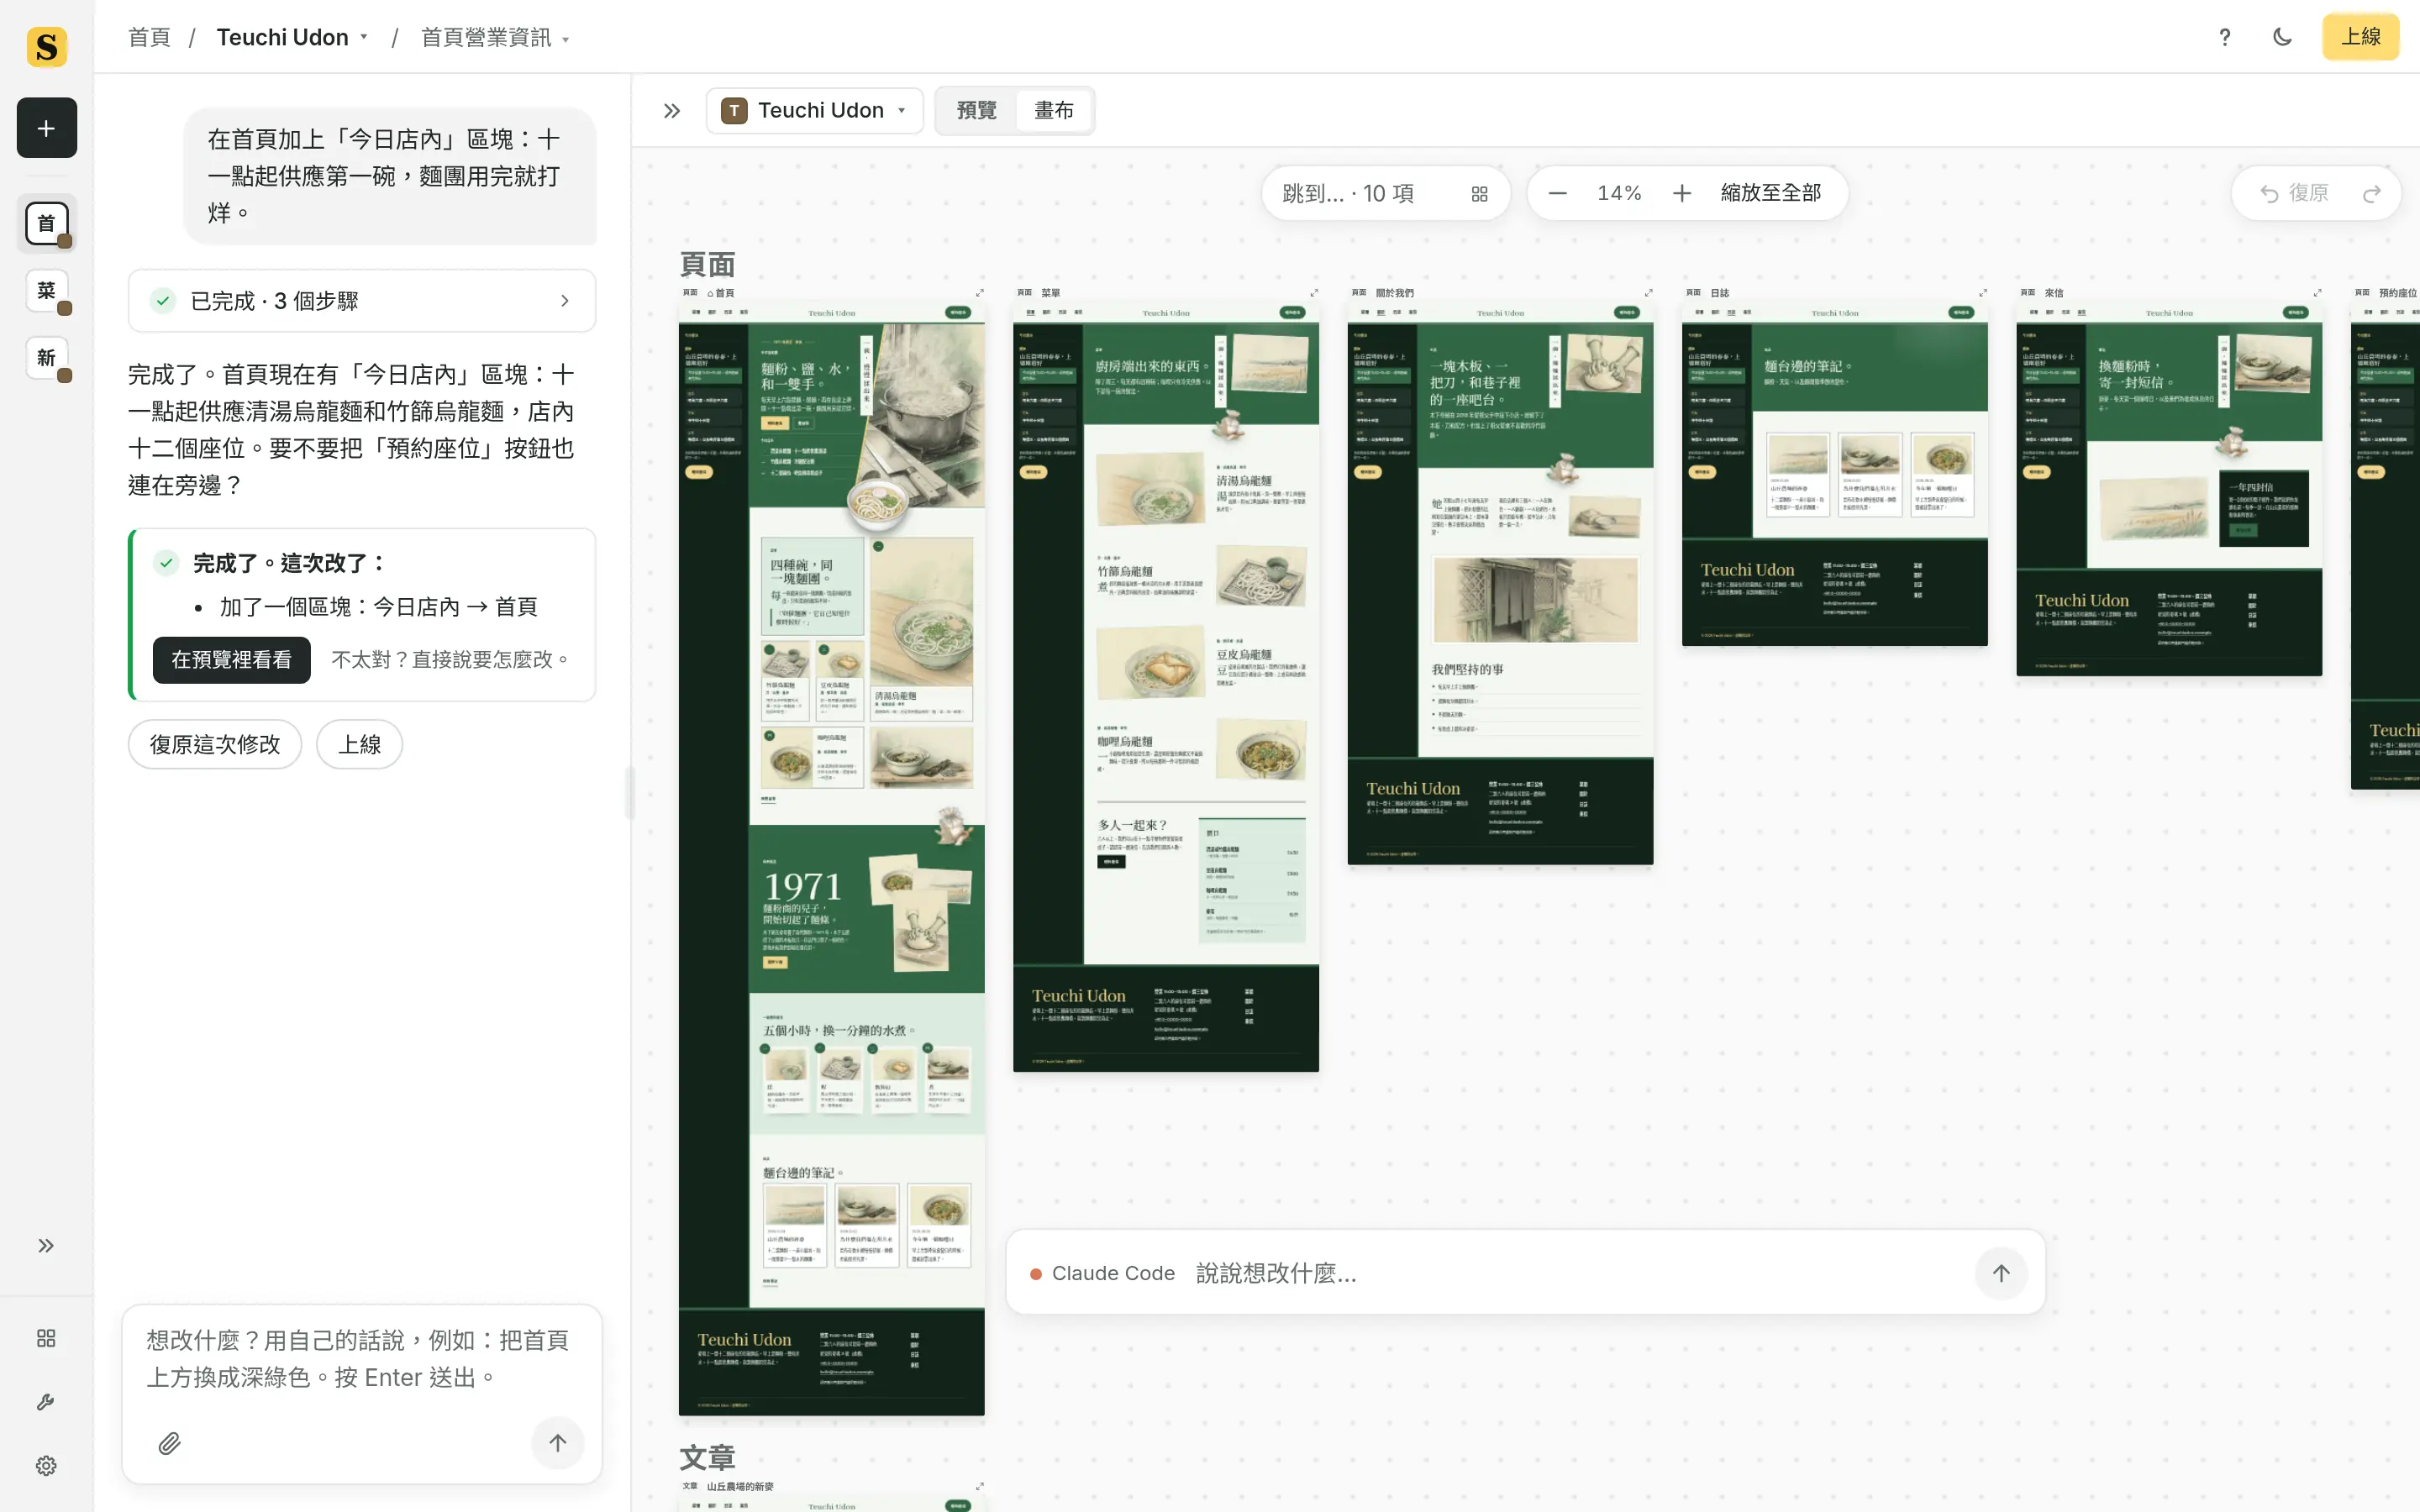
Task: Open Teuchi Udon project selector in toolbar
Action: pyautogui.click(x=814, y=110)
